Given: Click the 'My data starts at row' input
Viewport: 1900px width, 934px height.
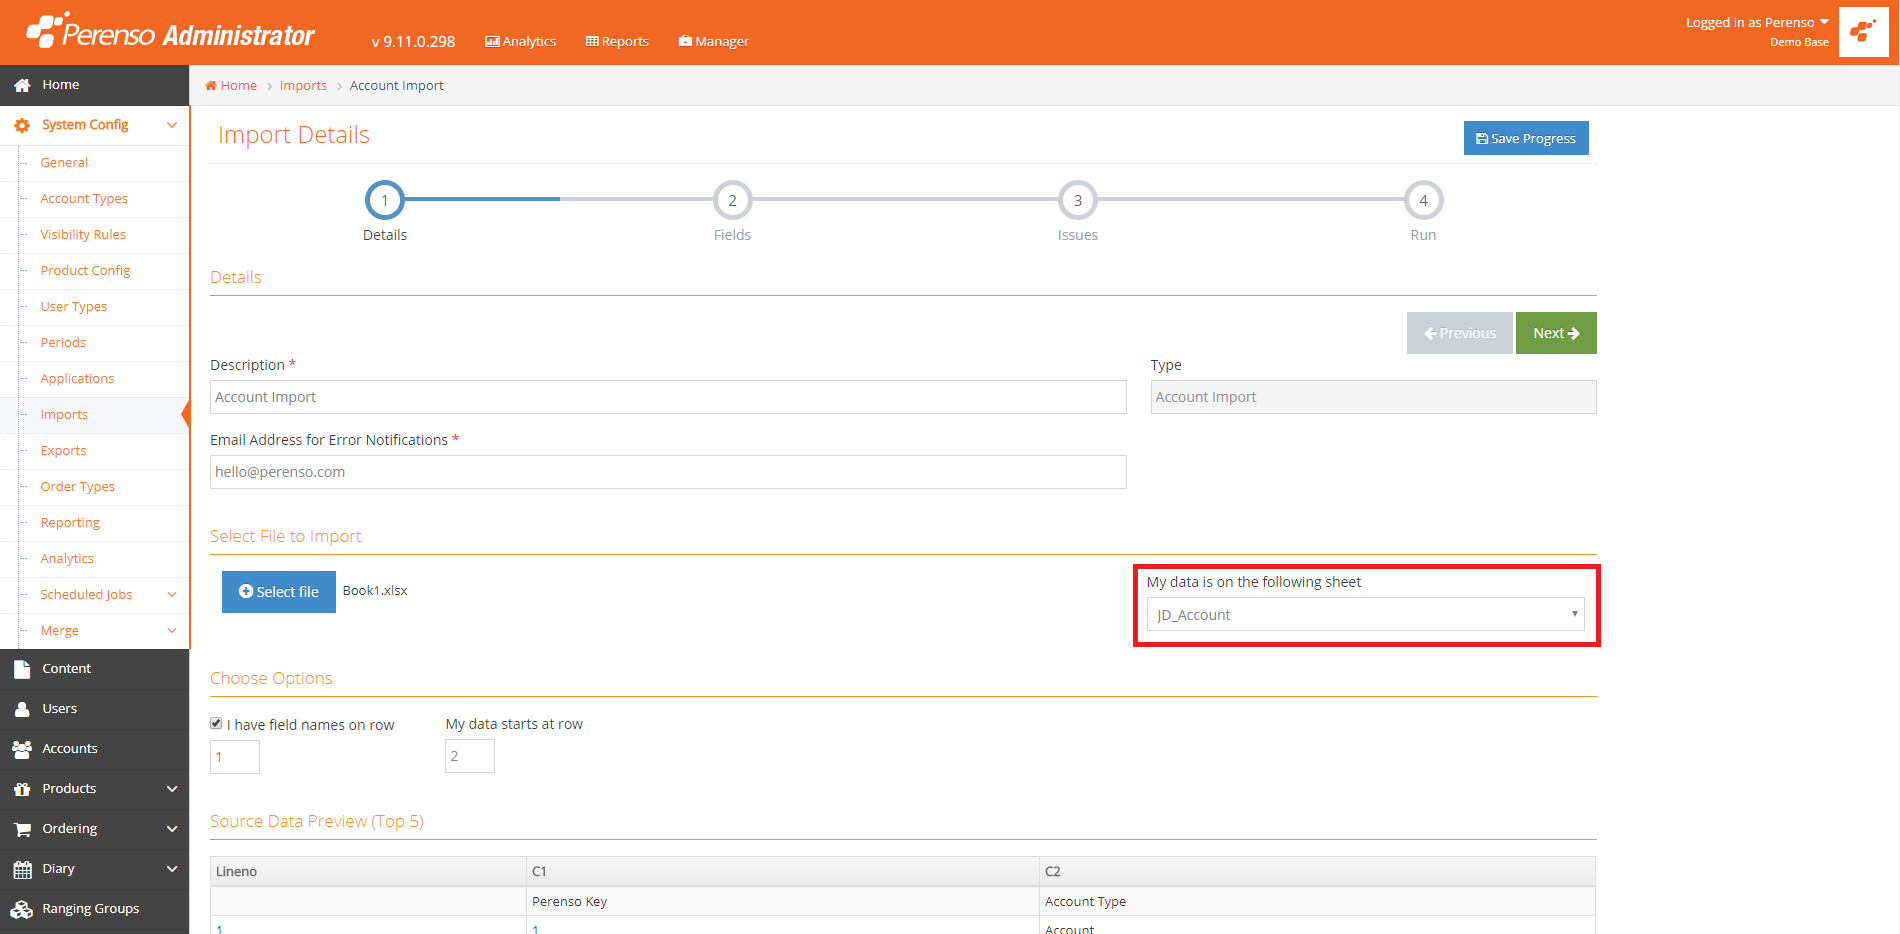Looking at the screenshot, I should click(x=470, y=756).
